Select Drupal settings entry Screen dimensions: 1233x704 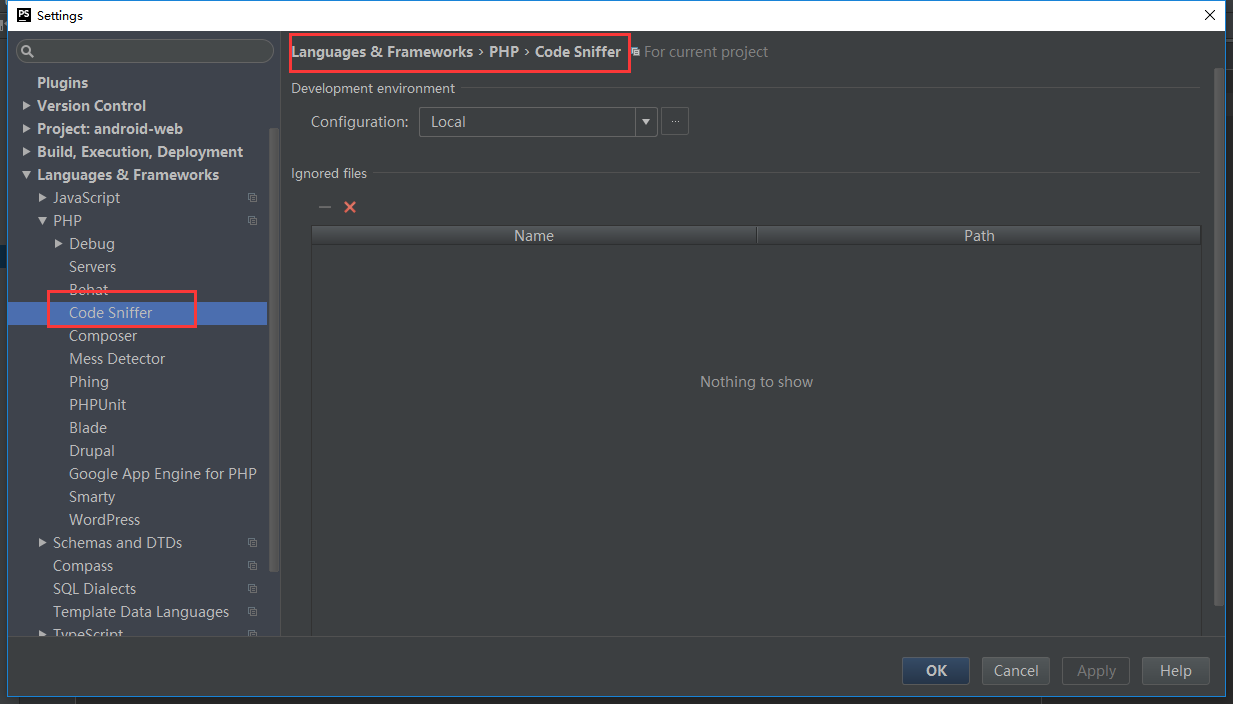[92, 451]
